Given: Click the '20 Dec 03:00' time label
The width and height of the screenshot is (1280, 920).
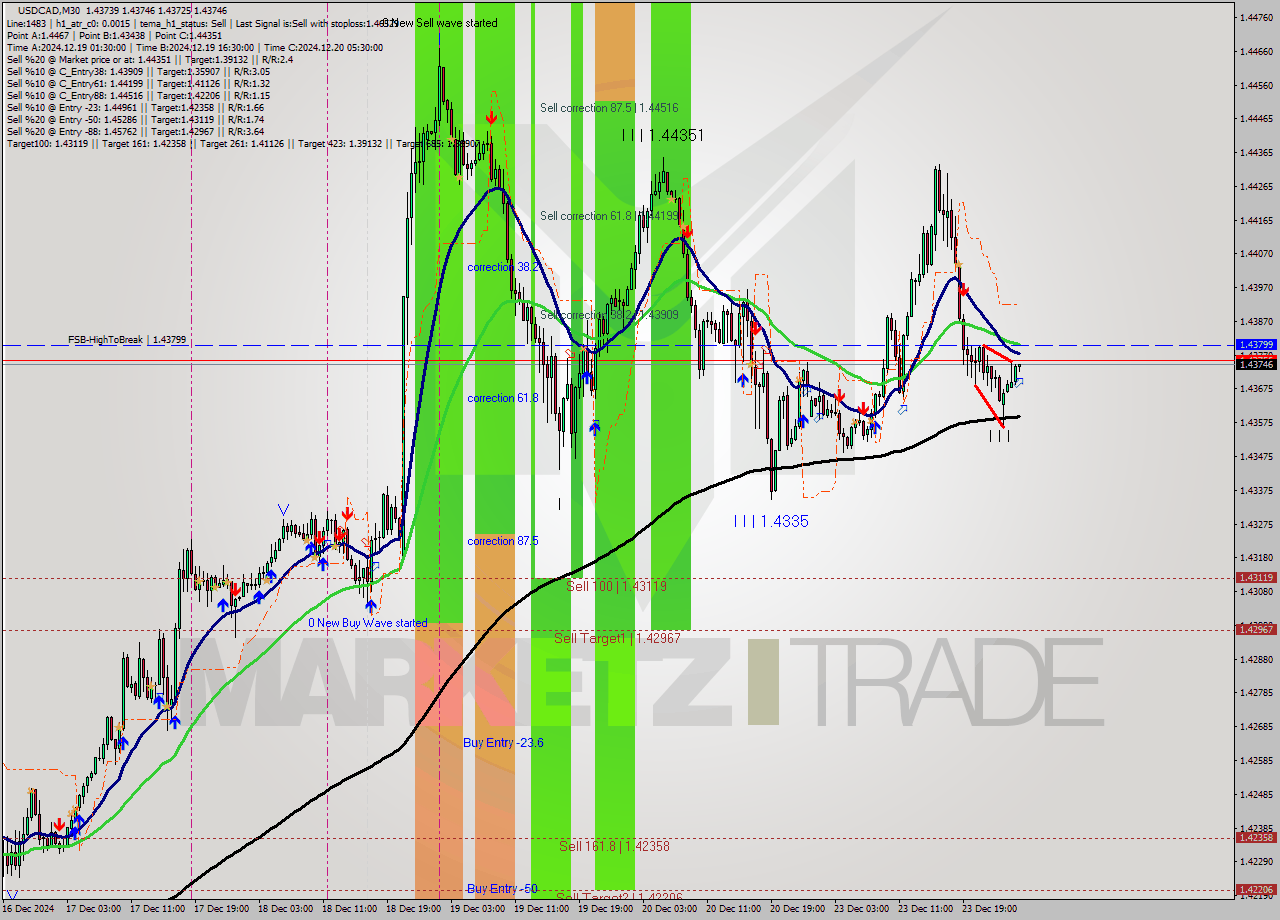Looking at the screenshot, I should click(x=669, y=909).
